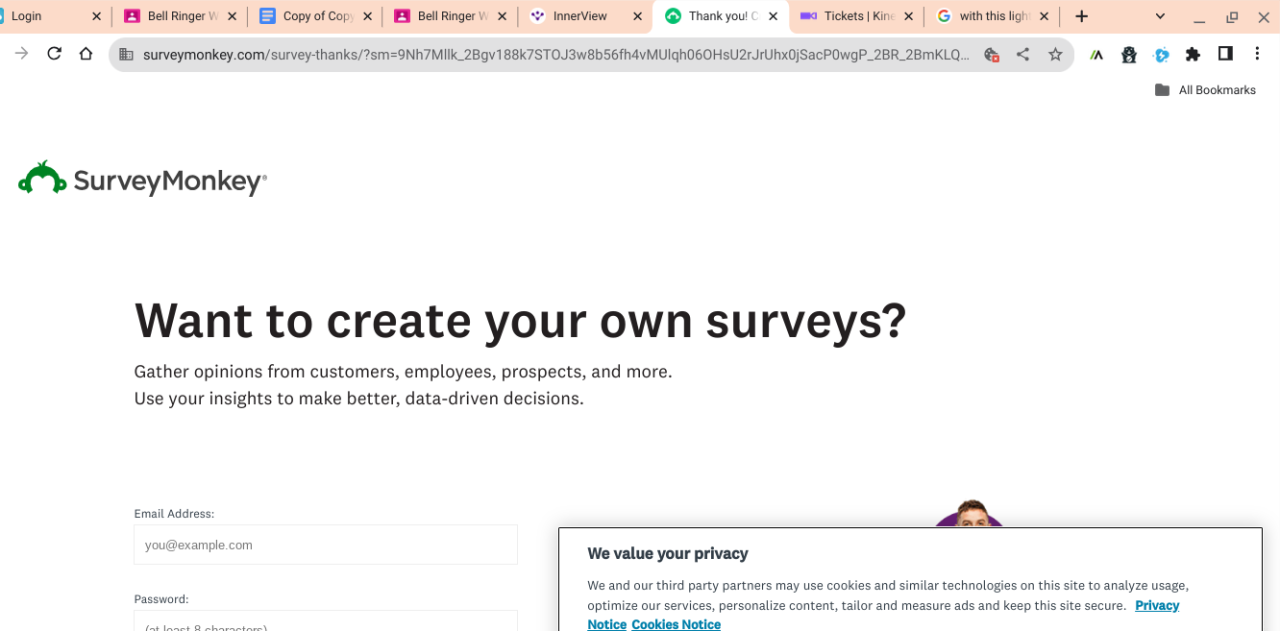Open the Chrome three-dot menu
This screenshot has width=1280, height=631.
point(1257,54)
